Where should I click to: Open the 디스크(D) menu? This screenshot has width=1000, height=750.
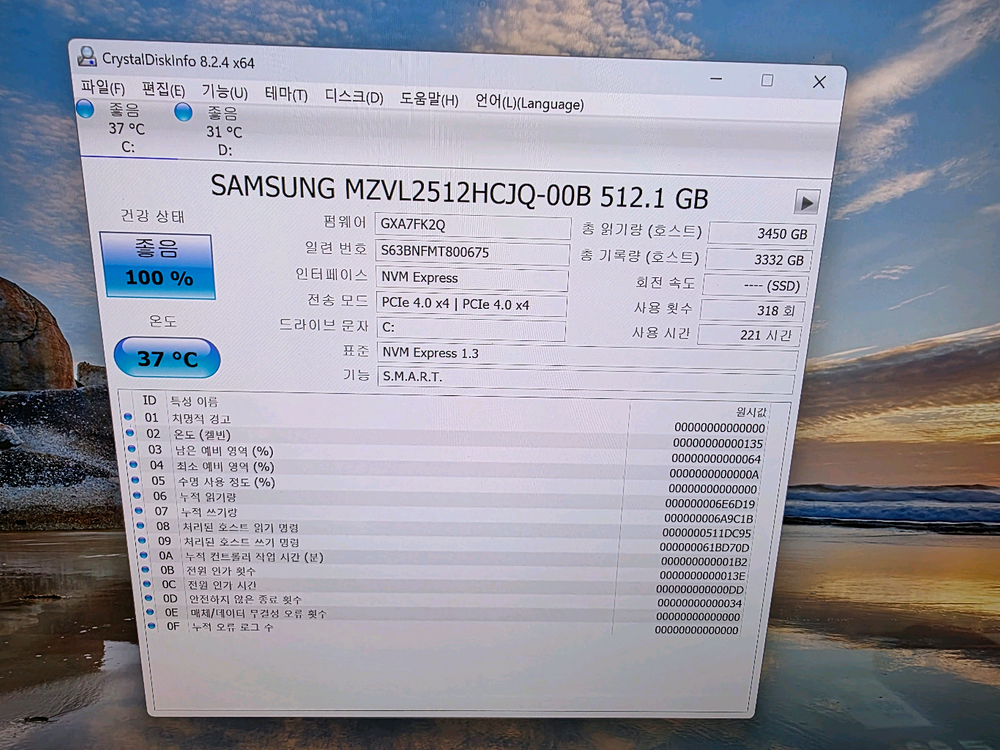[354, 97]
